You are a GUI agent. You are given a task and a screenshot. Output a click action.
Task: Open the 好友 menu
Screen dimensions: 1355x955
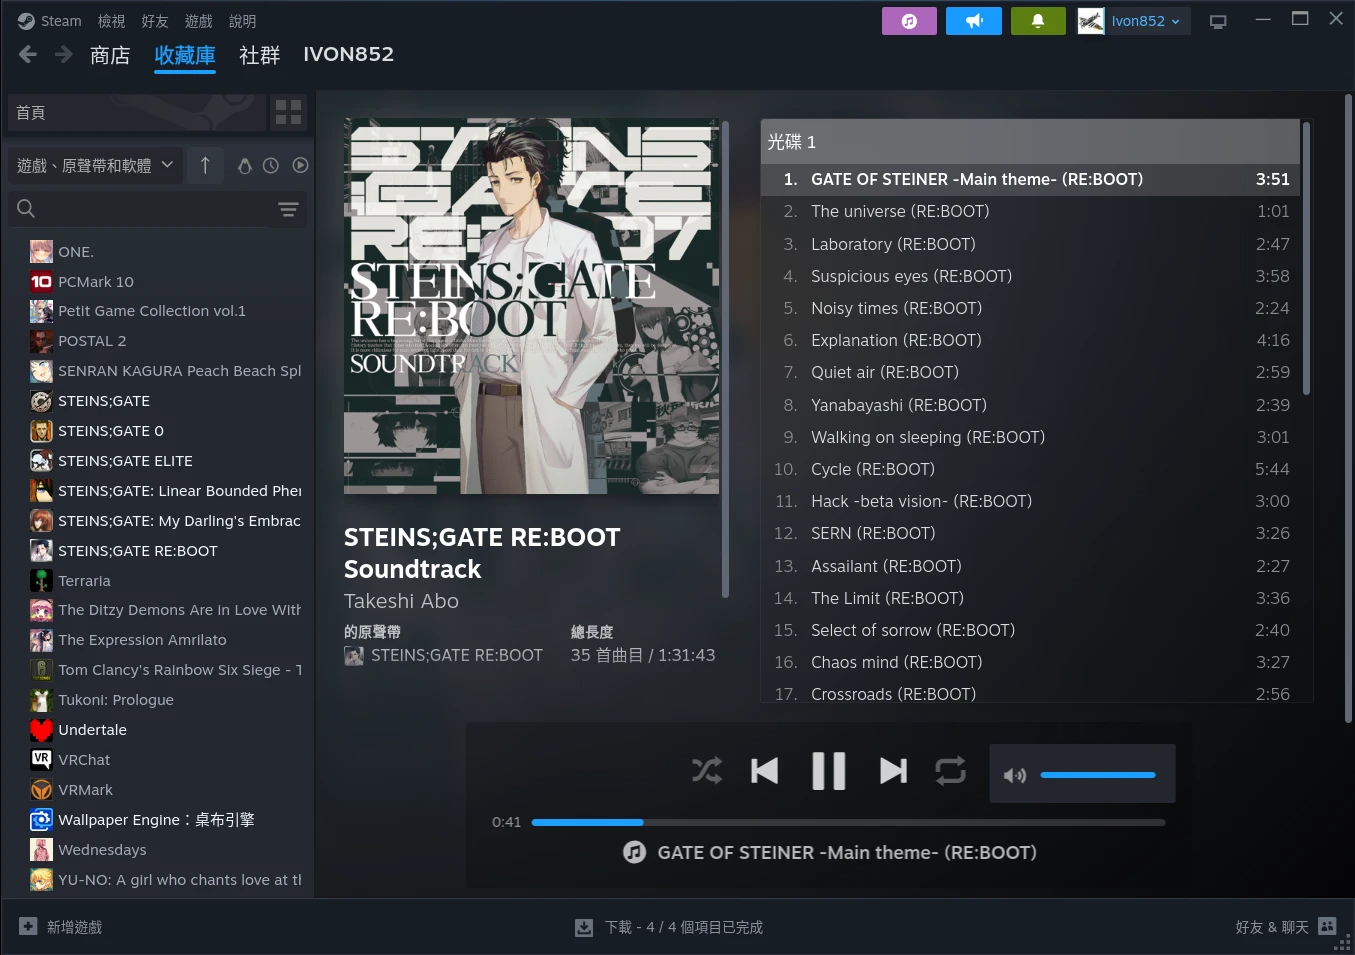click(155, 21)
